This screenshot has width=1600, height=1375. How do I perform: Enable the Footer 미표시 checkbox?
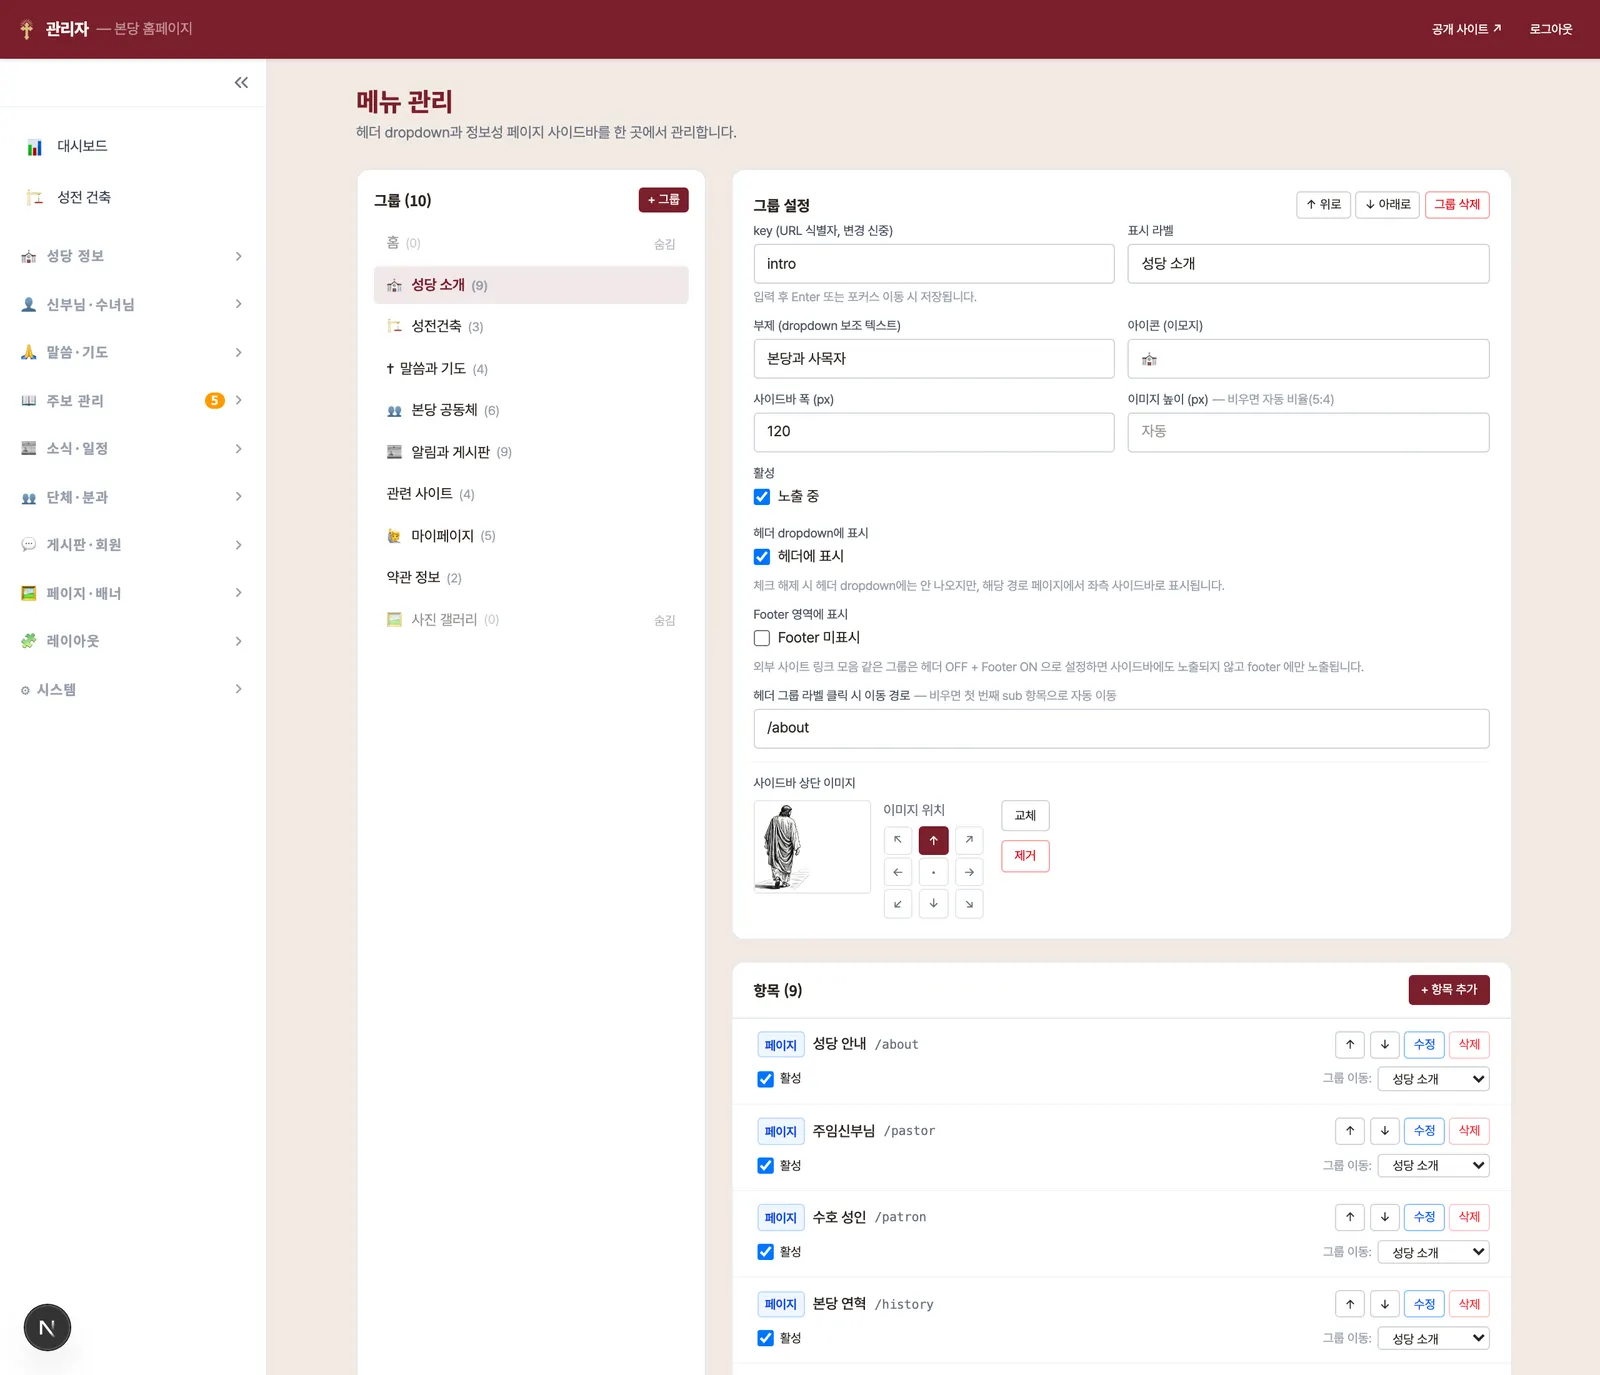[762, 638]
